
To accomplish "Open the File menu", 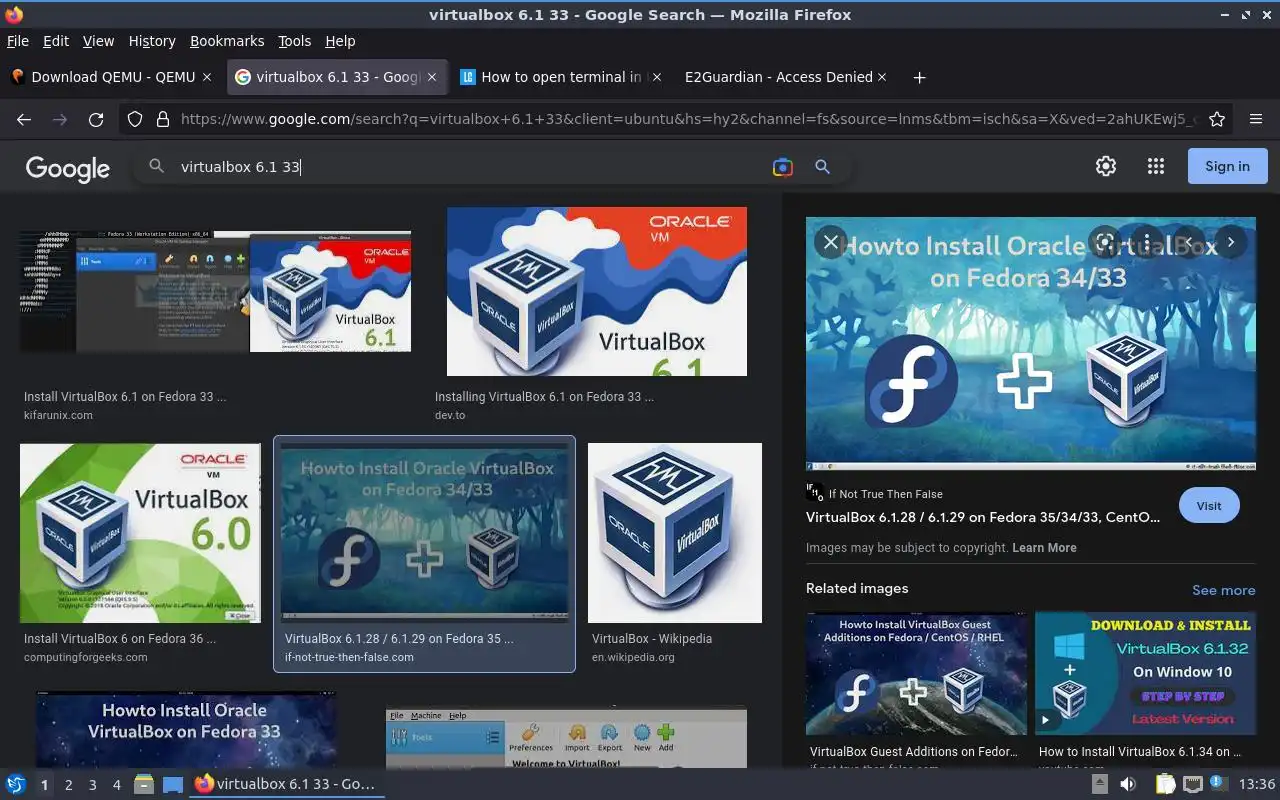I will pyautogui.click(x=17, y=41).
